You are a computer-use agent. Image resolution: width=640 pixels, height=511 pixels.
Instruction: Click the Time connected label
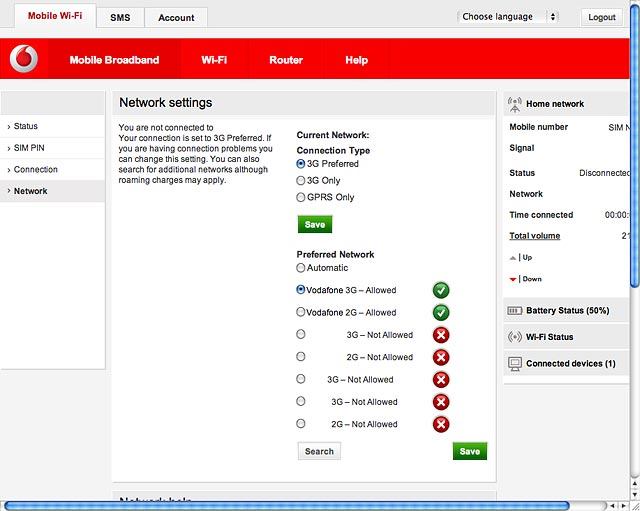click(x=541, y=215)
